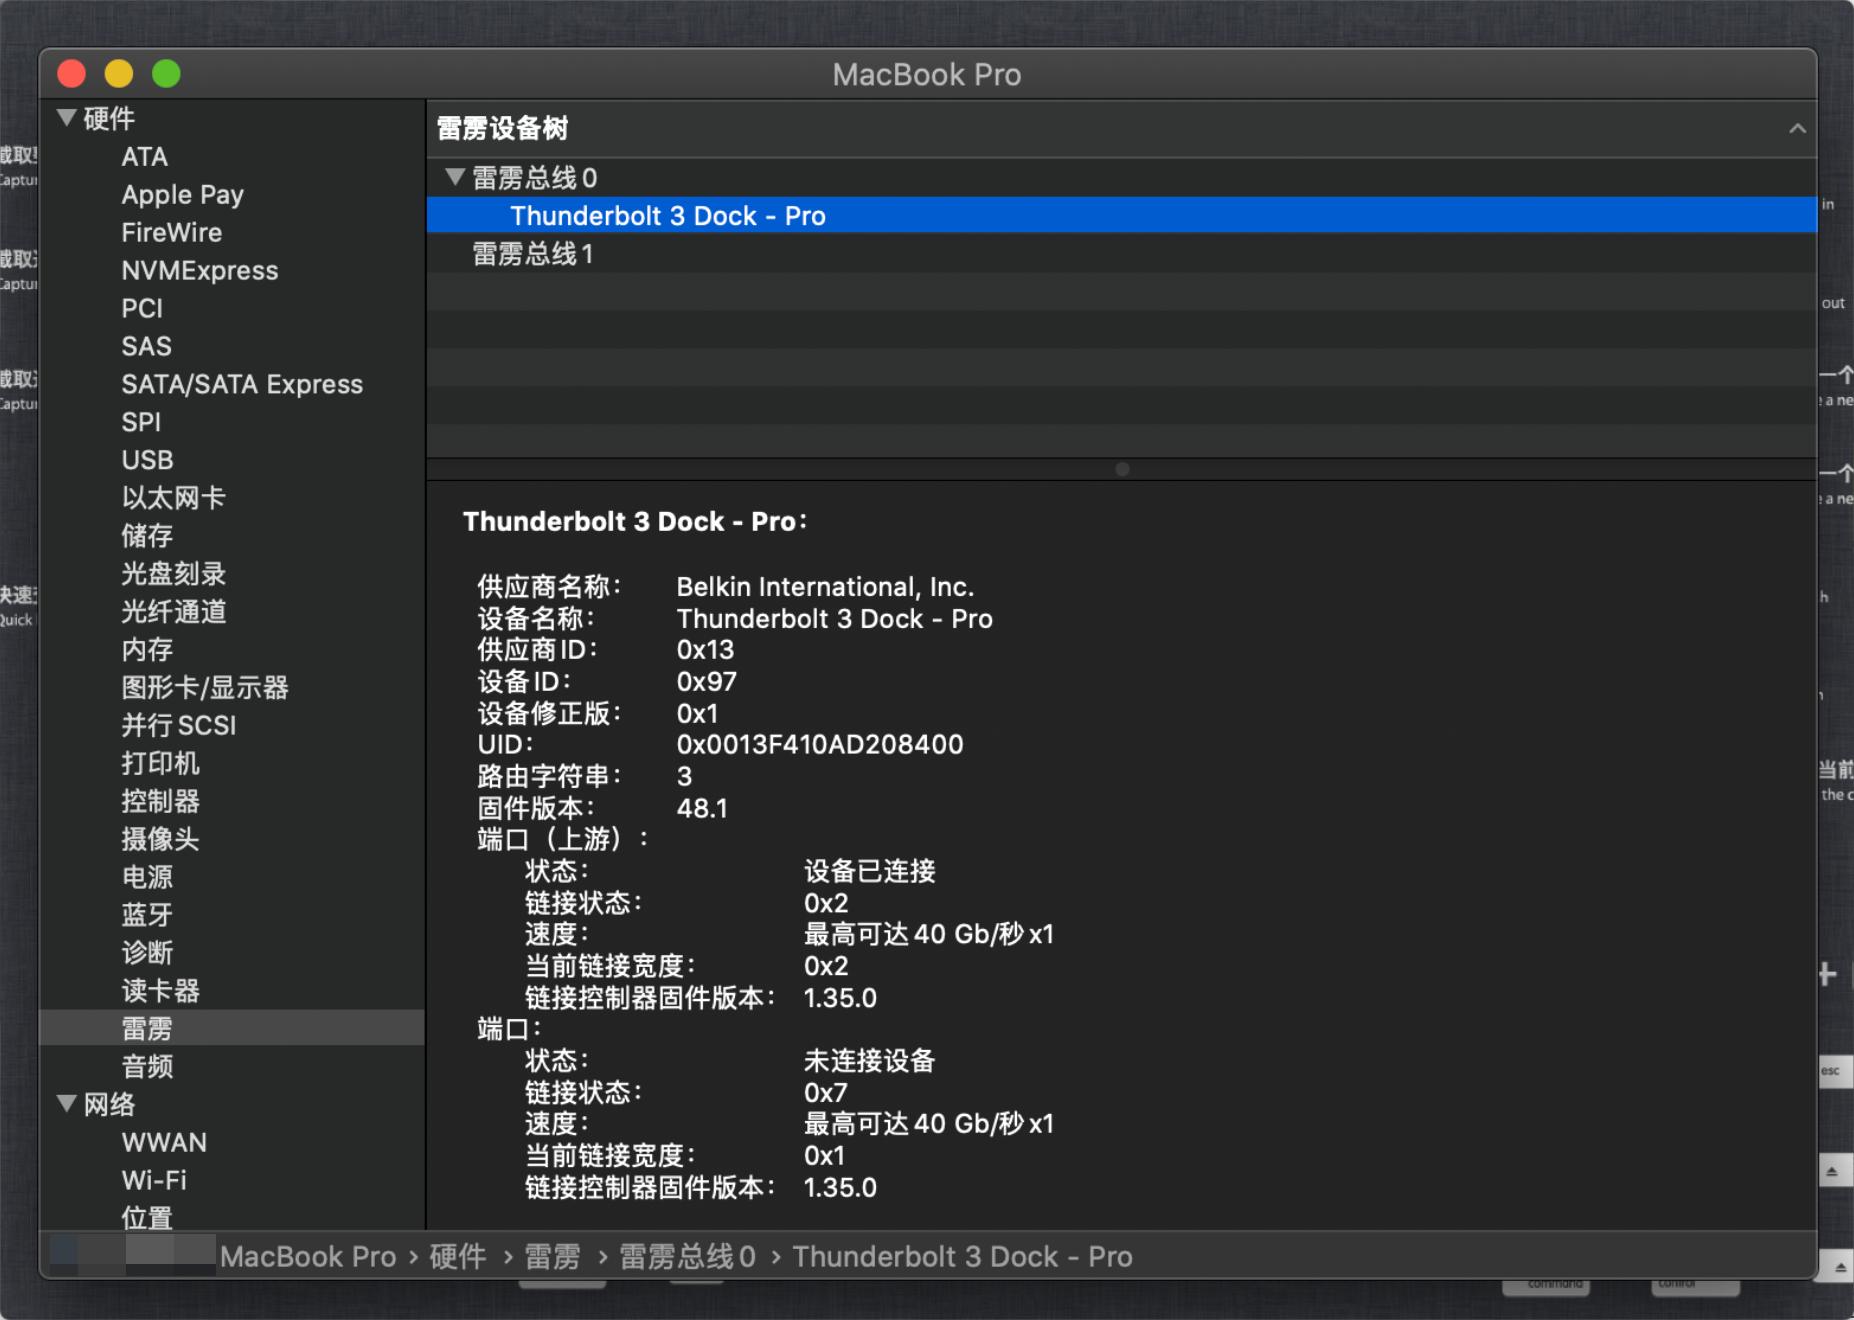Click the 未连接设备 status value
The width and height of the screenshot is (1854, 1320).
[869, 1061]
